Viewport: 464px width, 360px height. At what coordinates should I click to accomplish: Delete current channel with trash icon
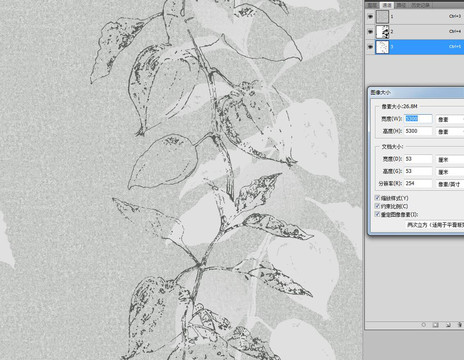click(460, 325)
